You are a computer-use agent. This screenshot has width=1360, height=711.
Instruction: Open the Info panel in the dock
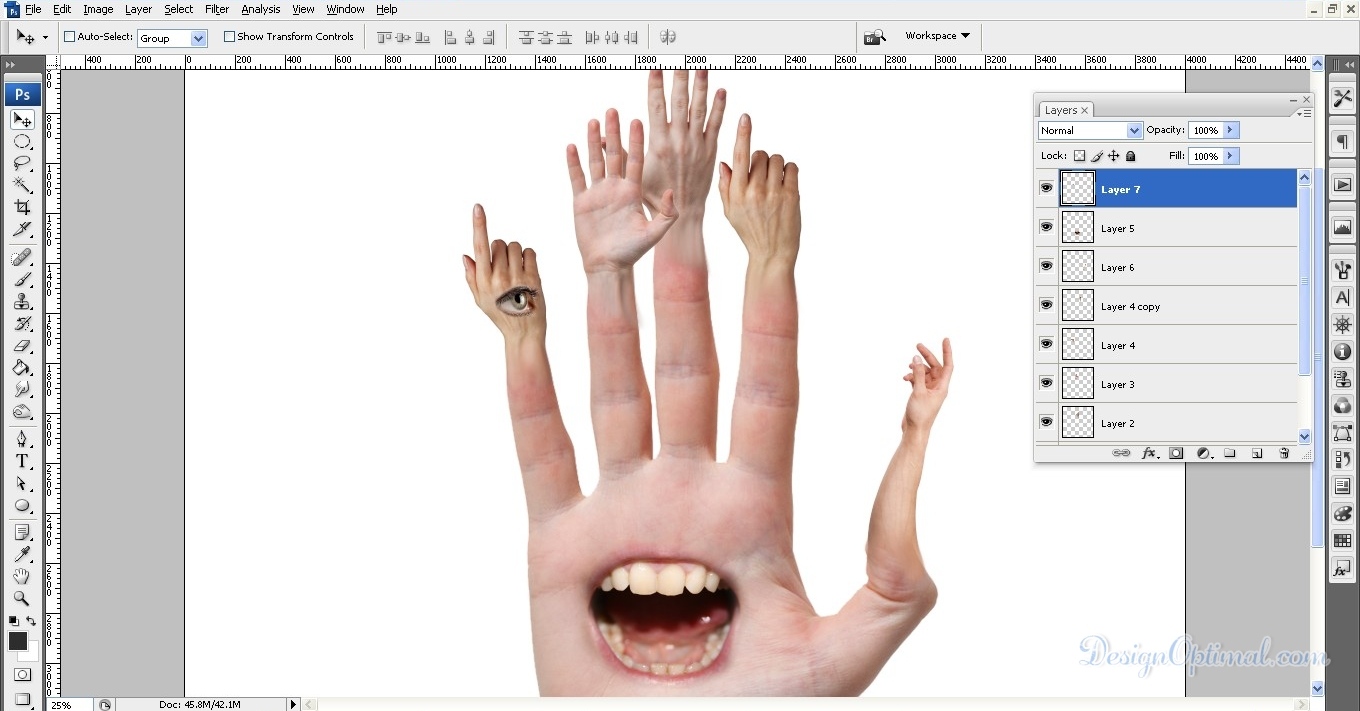coord(1342,352)
